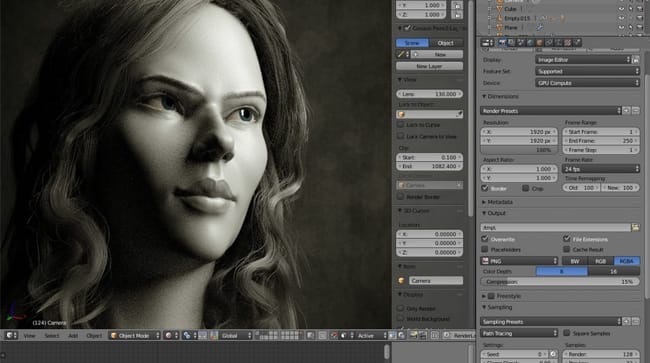This screenshot has height=363, width=650.
Task: Hide the Plane object via eye icon
Action: click(621, 27)
